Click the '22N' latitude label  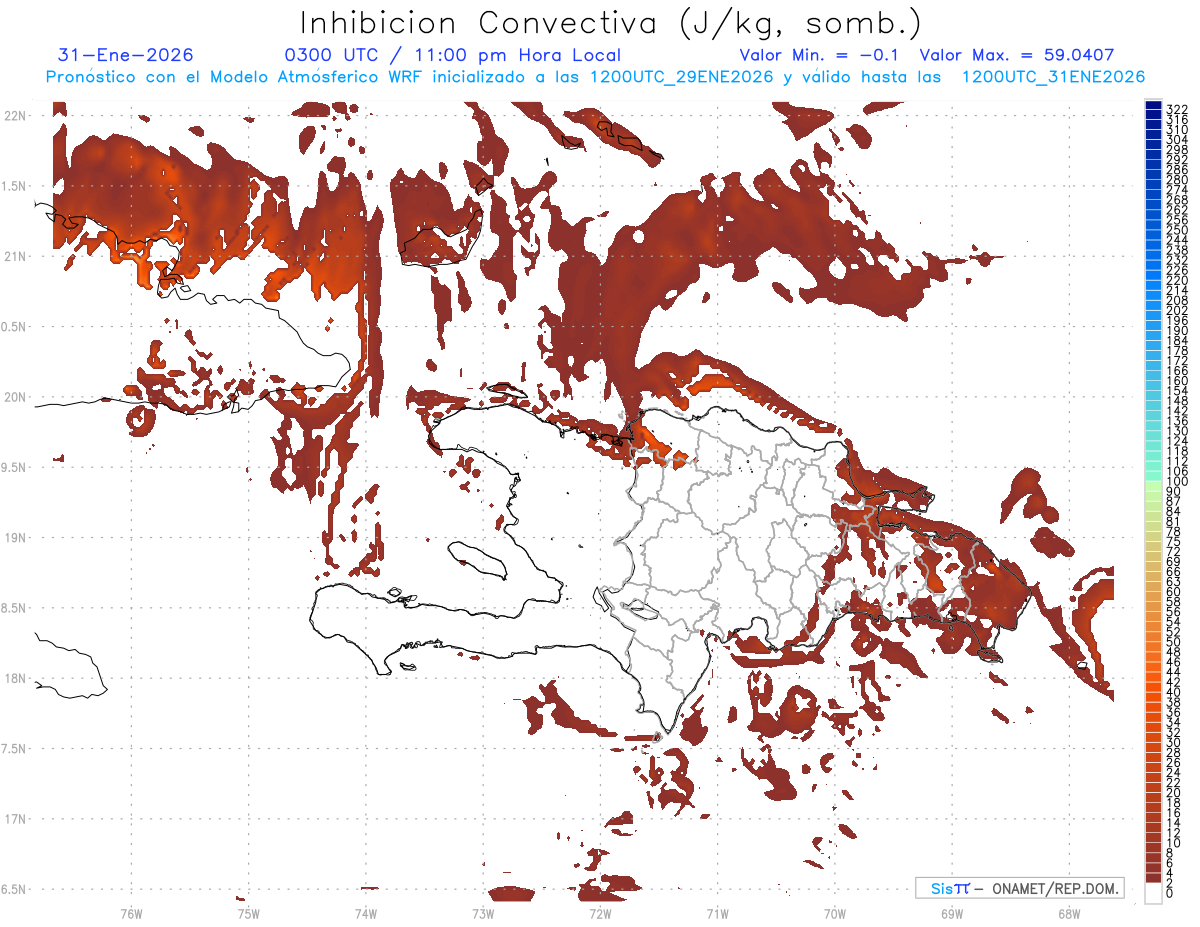pyautogui.click(x=14, y=115)
